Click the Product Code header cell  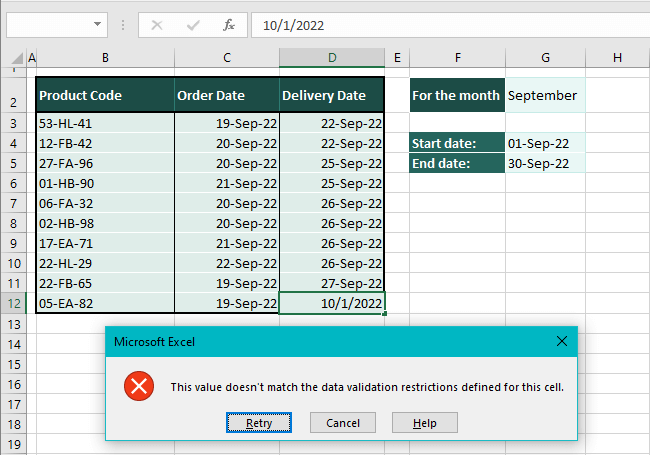tap(105, 96)
